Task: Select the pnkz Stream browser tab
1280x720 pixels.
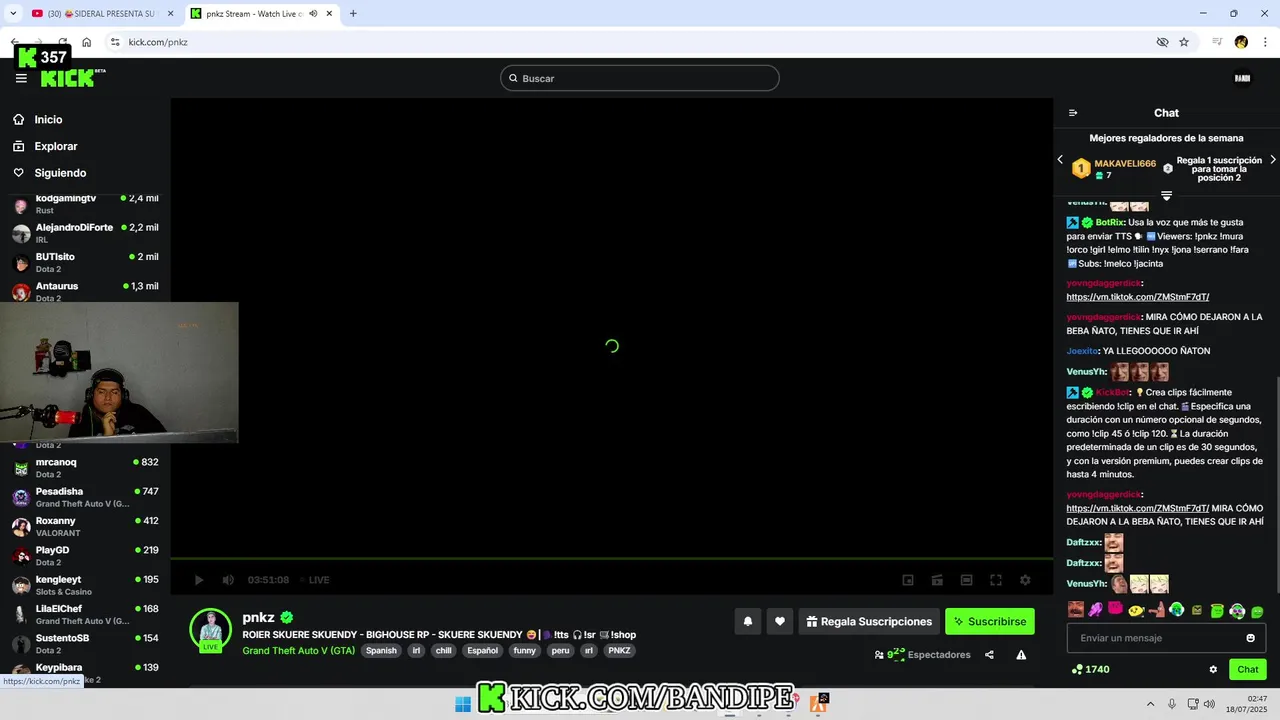Action: 262,14
